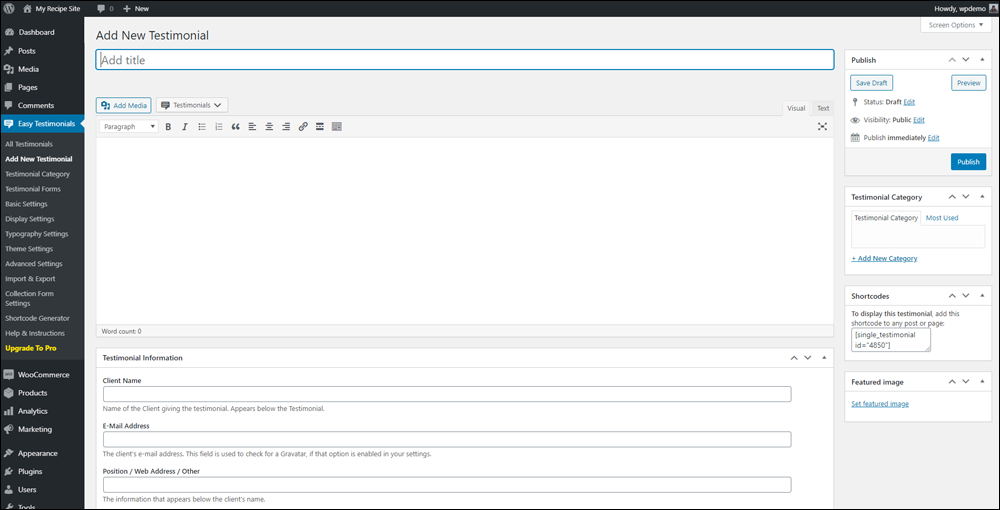The width and height of the screenshot is (1000, 510).
Task: Click the Preview button
Action: coord(968,83)
